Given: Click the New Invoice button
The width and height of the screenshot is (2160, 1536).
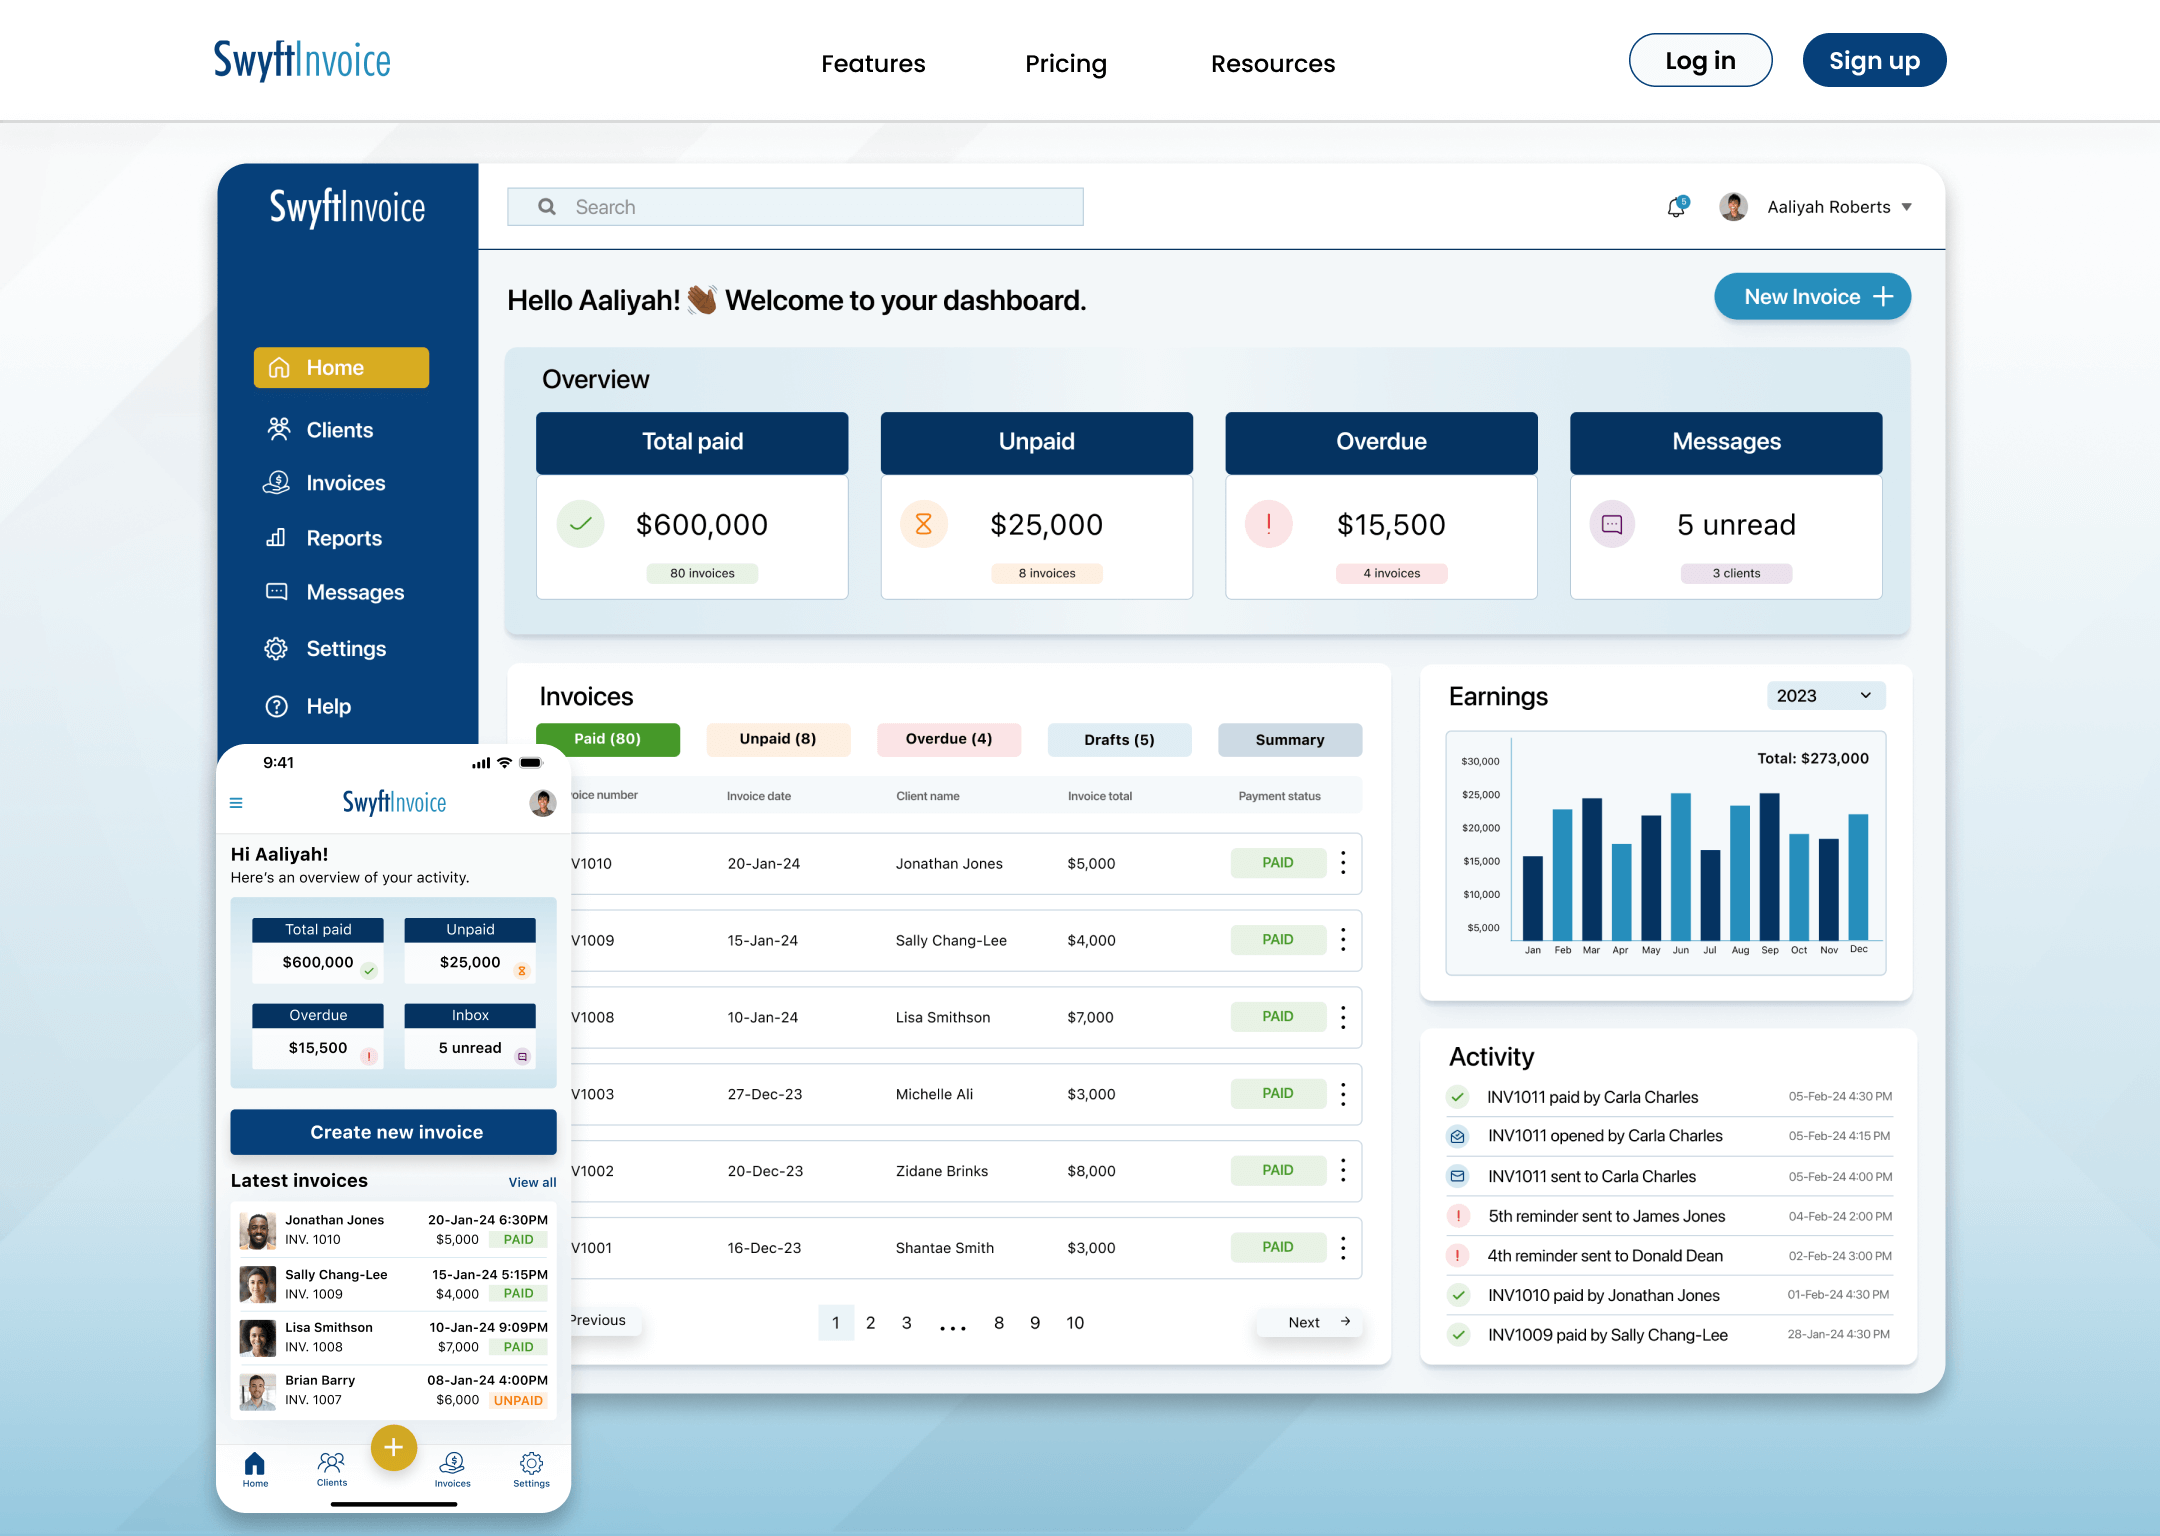Looking at the screenshot, I should [x=1812, y=297].
